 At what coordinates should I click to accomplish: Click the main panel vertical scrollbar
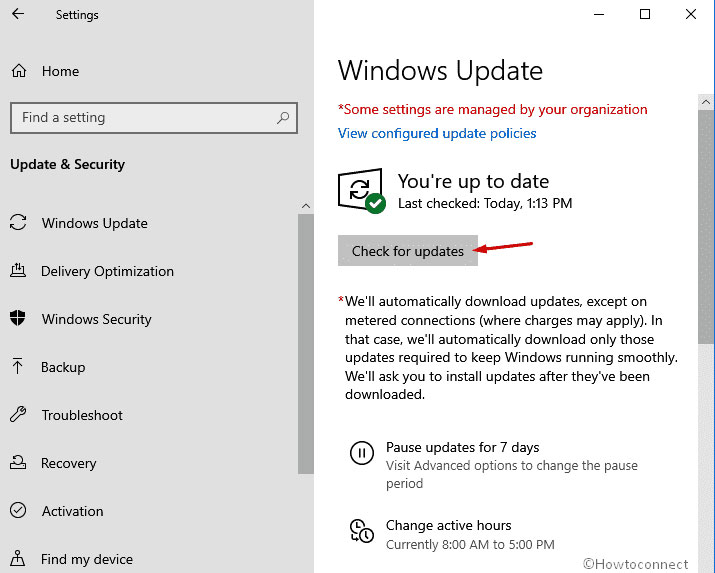pyautogui.click(x=707, y=220)
